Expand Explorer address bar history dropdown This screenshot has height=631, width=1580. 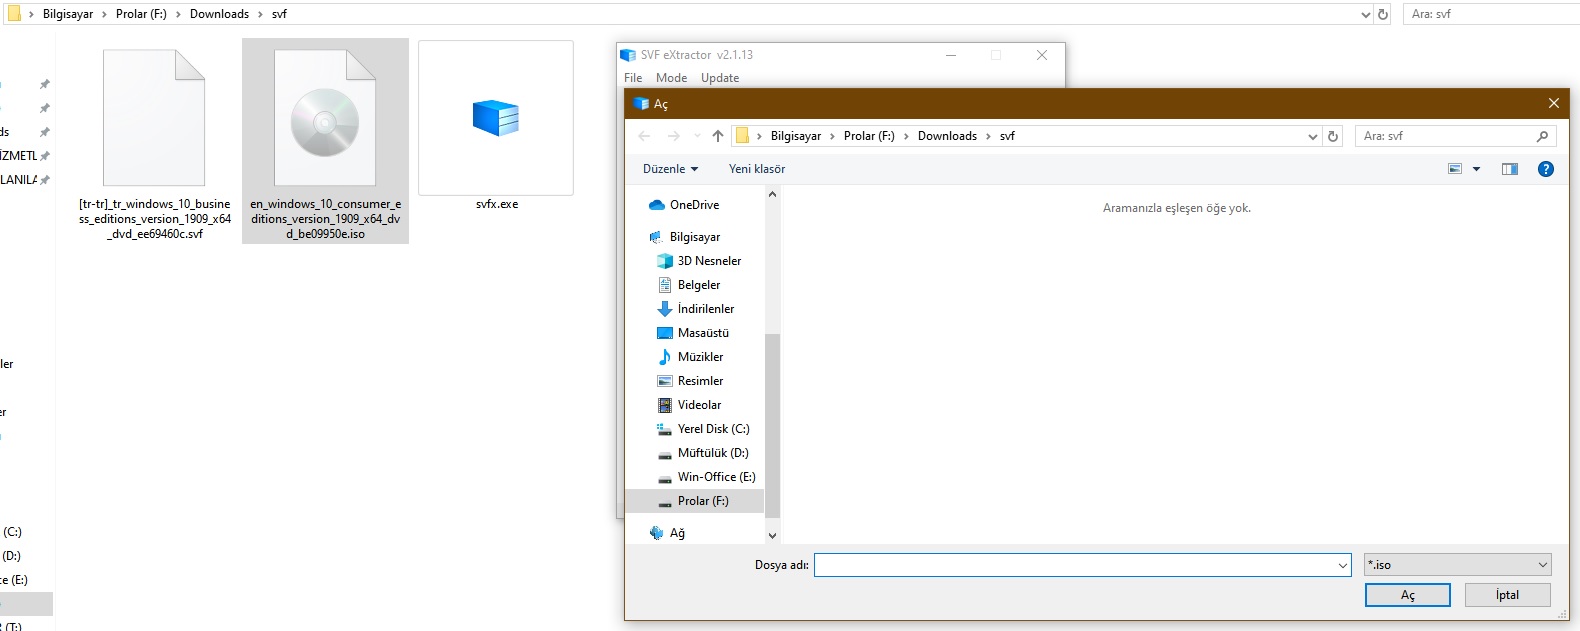pyautogui.click(x=1366, y=14)
